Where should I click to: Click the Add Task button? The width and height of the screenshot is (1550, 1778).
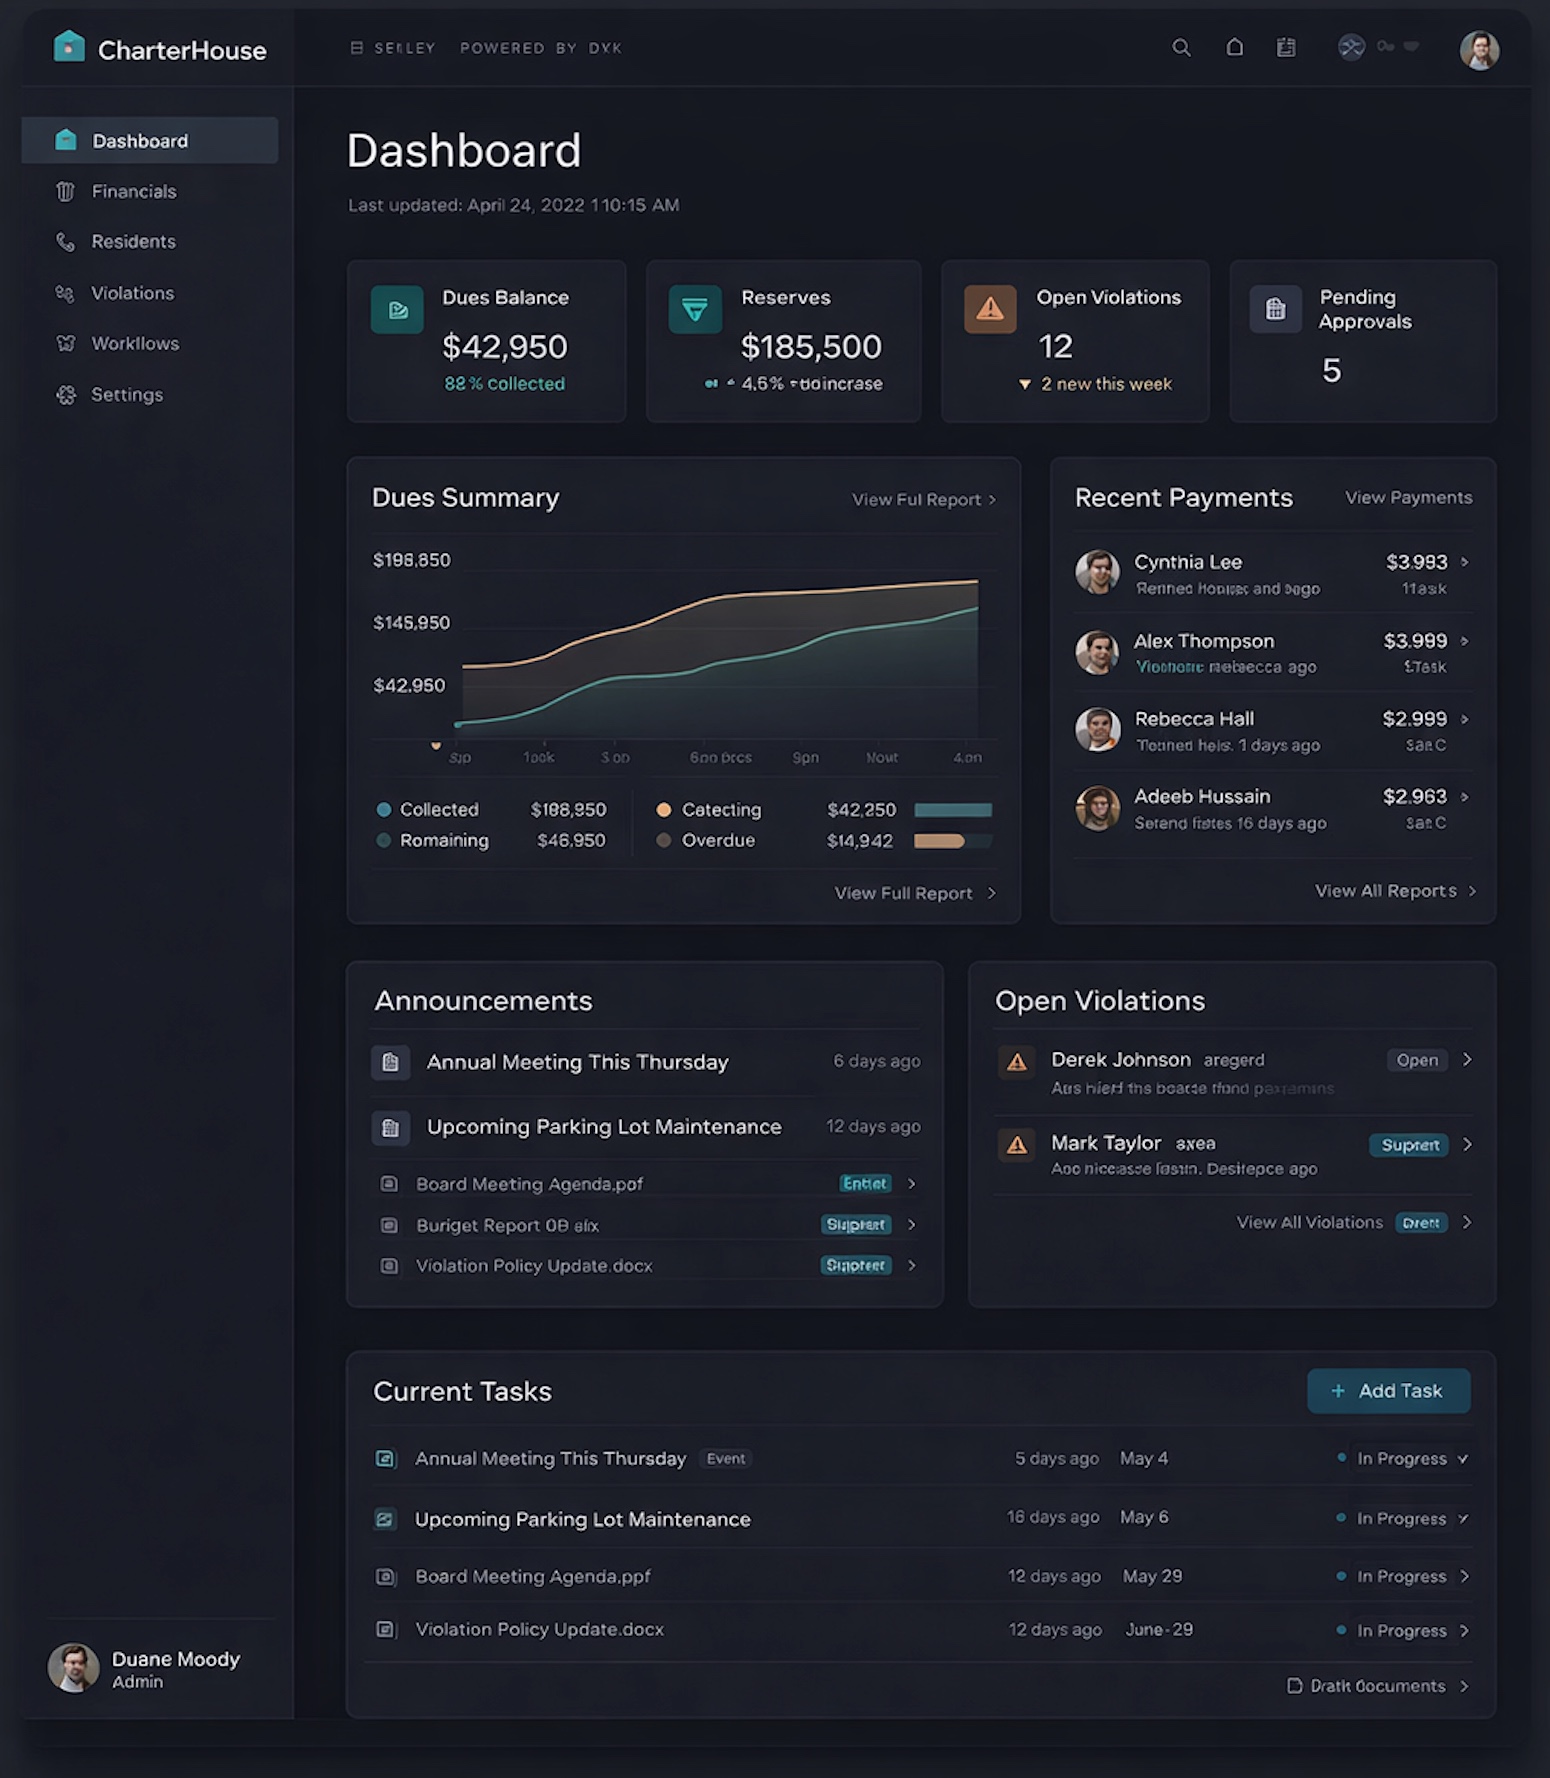(x=1388, y=1391)
